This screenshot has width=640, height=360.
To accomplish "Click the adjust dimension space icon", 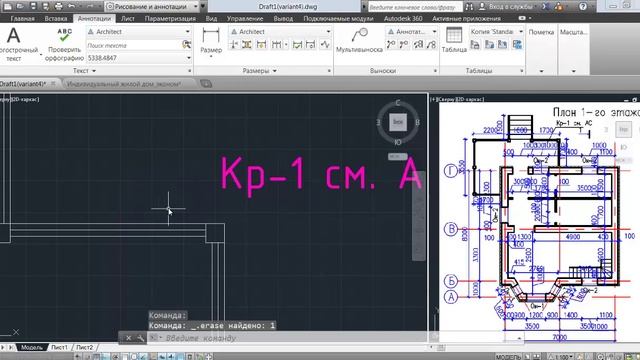I will 247,44.
